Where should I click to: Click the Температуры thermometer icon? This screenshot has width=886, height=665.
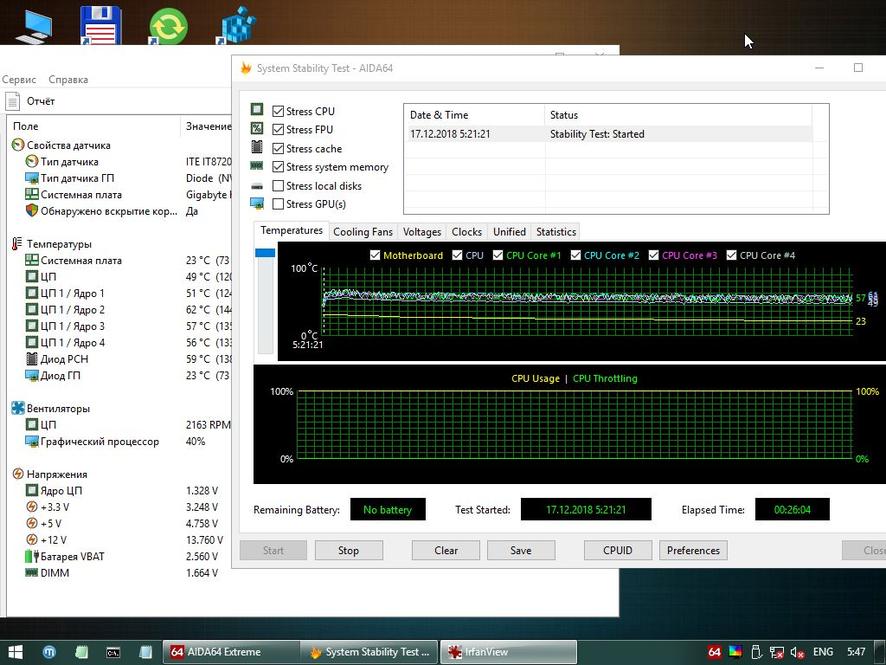pos(17,244)
